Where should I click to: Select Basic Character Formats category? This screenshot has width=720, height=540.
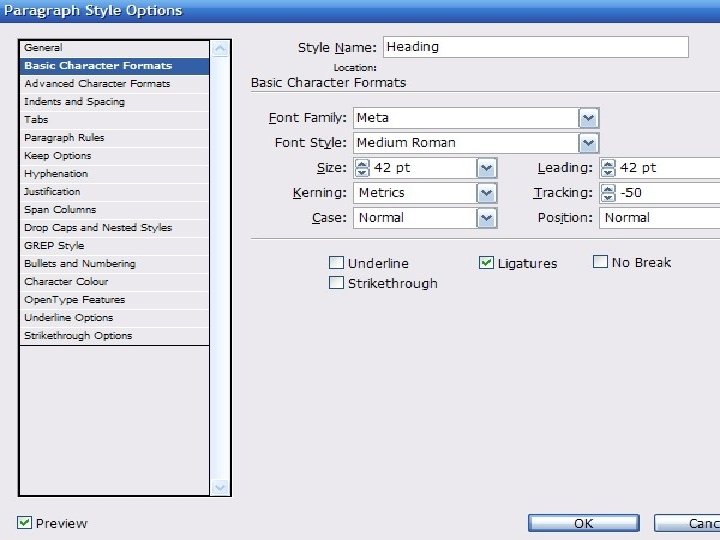click(x=114, y=66)
